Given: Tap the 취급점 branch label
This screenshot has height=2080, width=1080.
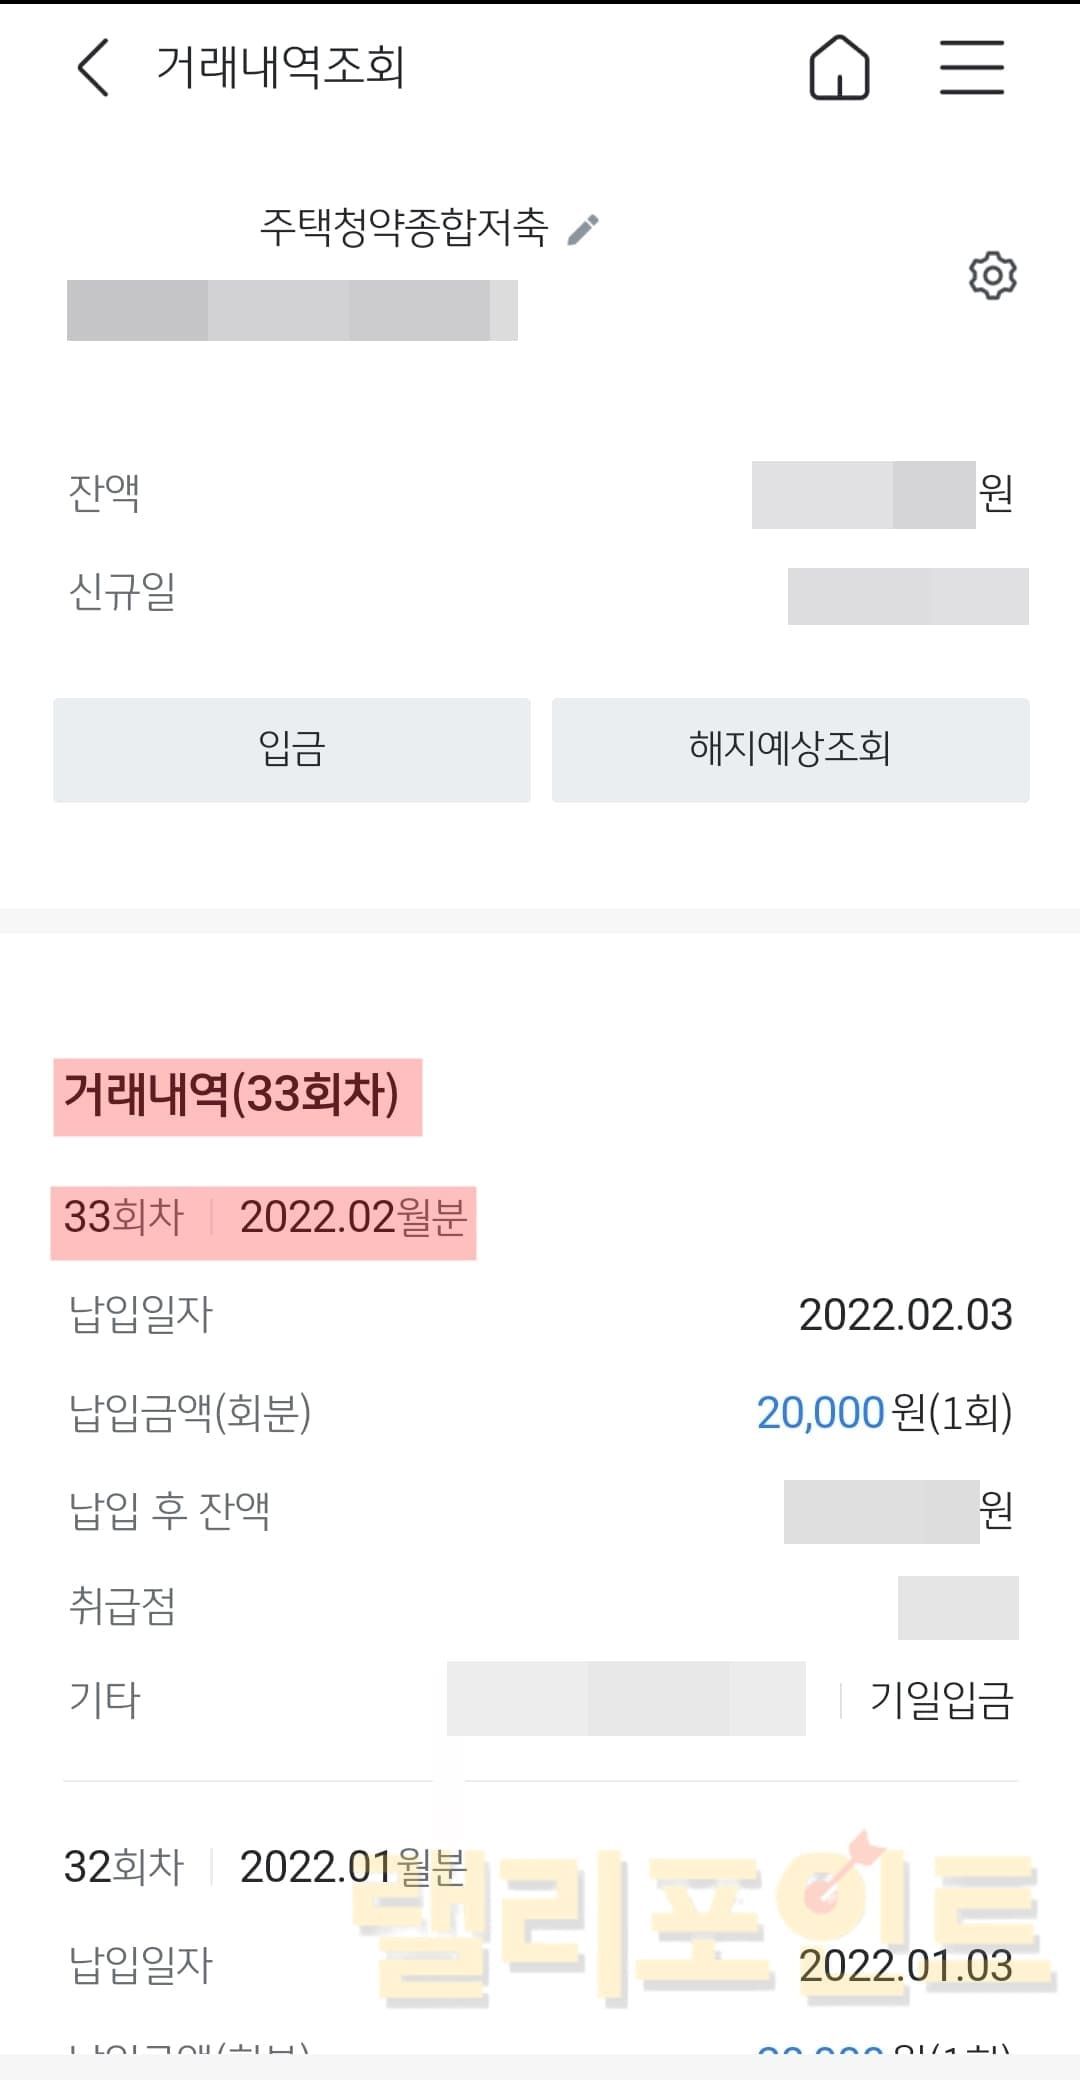Looking at the screenshot, I should (x=122, y=1607).
